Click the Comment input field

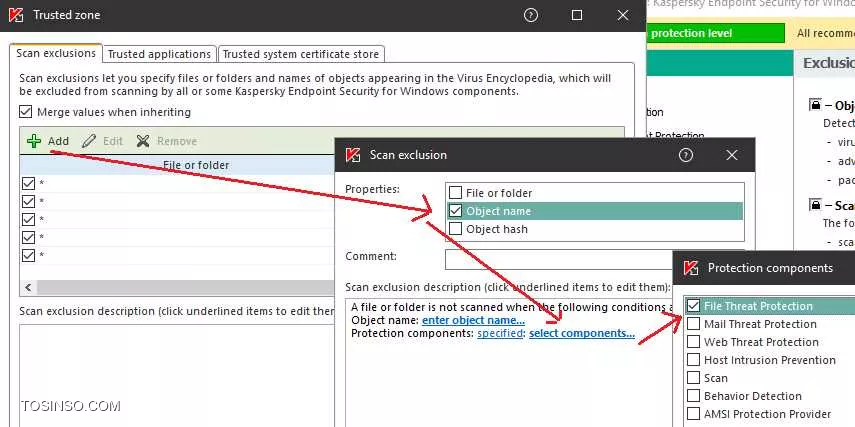pos(559,260)
